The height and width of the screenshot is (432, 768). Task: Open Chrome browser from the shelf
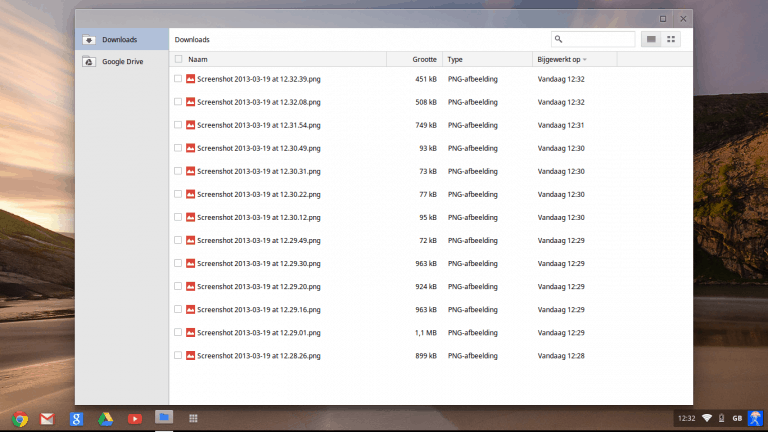tap(20, 419)
